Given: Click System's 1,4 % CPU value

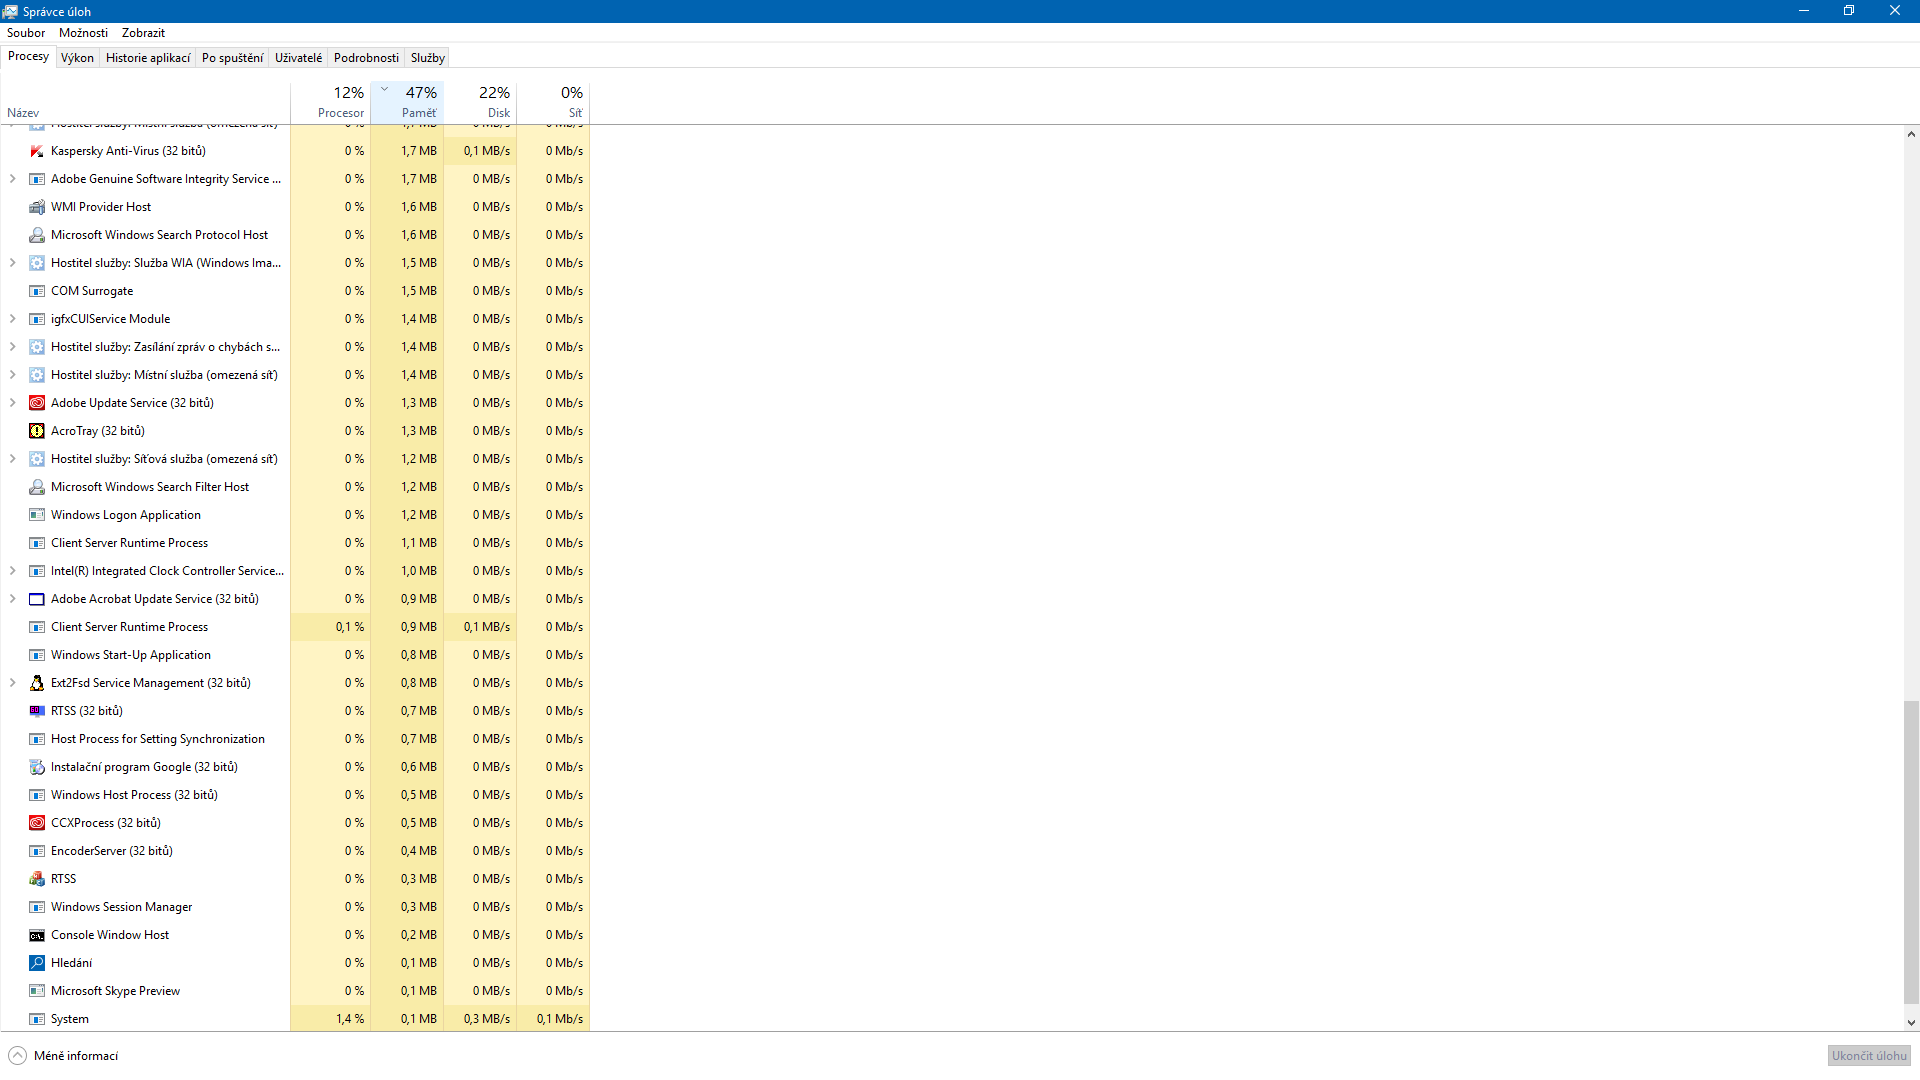Looking at the screenshot, I should (x=350, y=1019).
